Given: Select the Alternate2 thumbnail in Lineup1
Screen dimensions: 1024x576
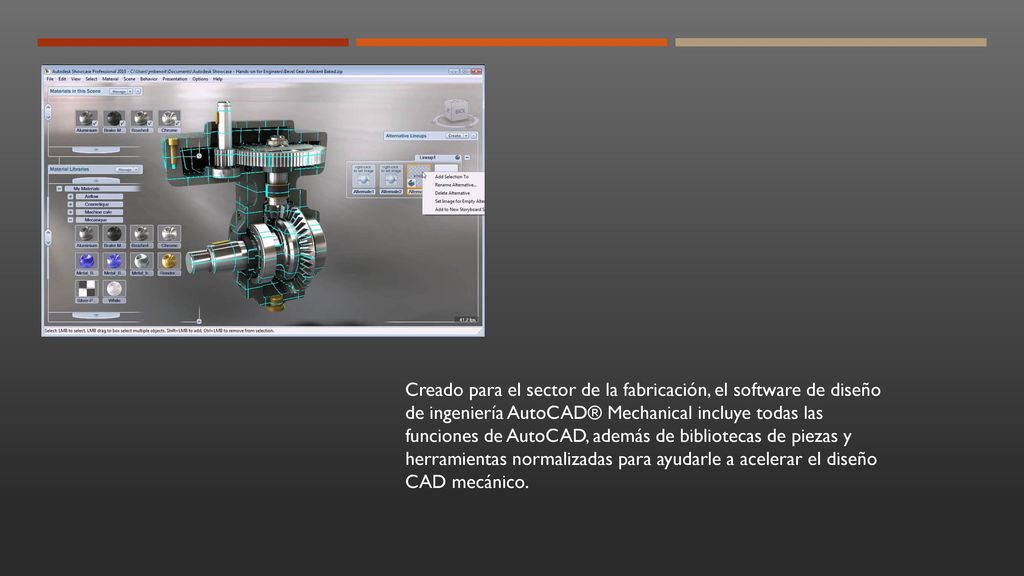Looking at the screenshot, I should point(391,180).
